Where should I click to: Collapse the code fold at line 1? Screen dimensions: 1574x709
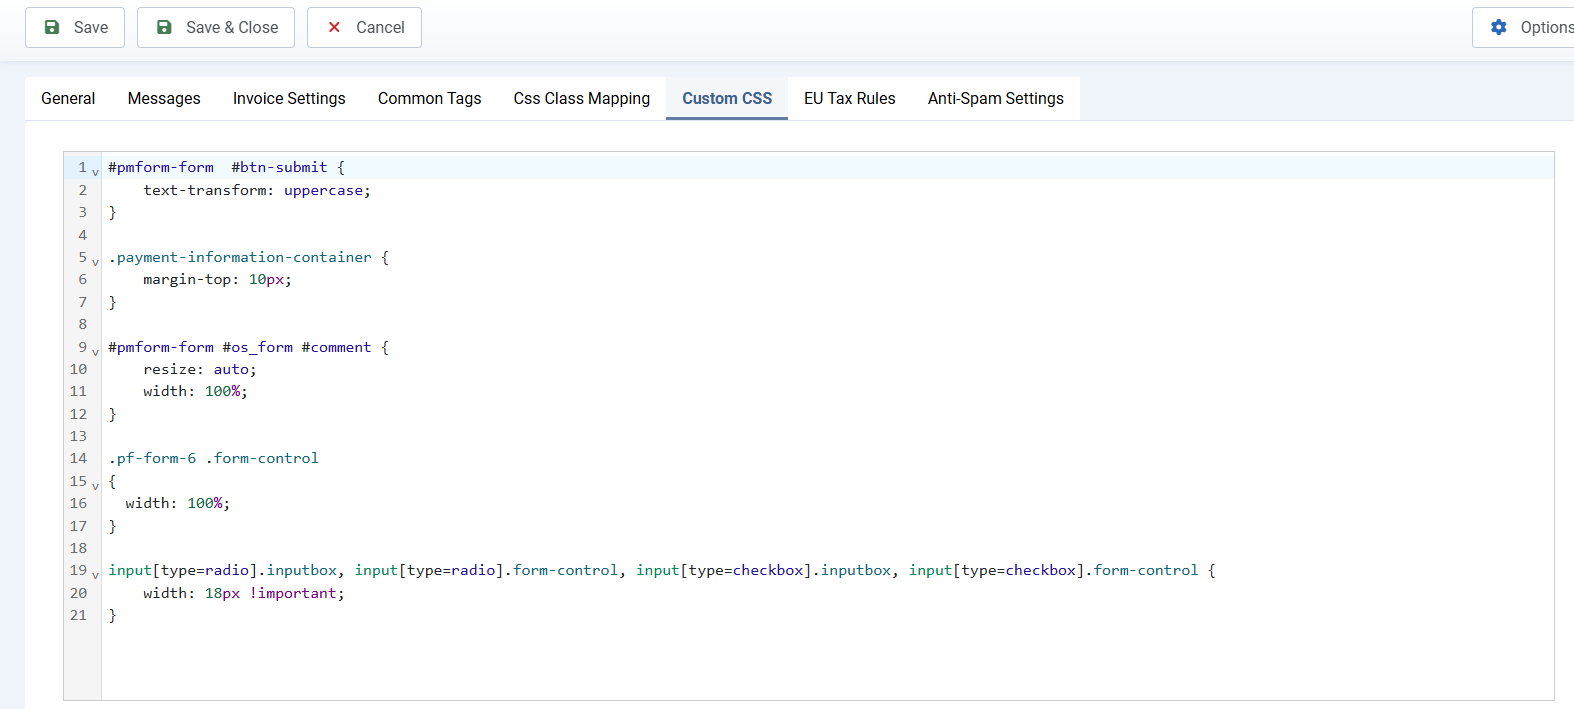point(95,172)
